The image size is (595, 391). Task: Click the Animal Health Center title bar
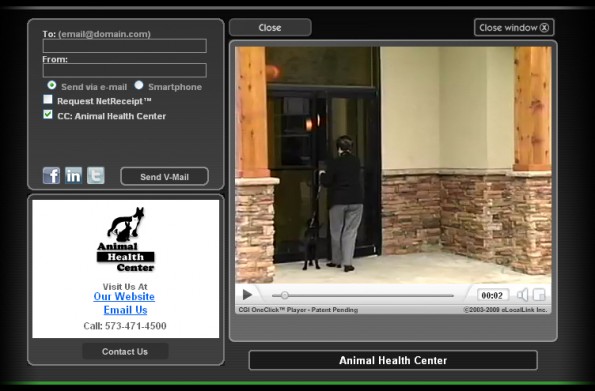pyautogui.click(x=393, y=360)
